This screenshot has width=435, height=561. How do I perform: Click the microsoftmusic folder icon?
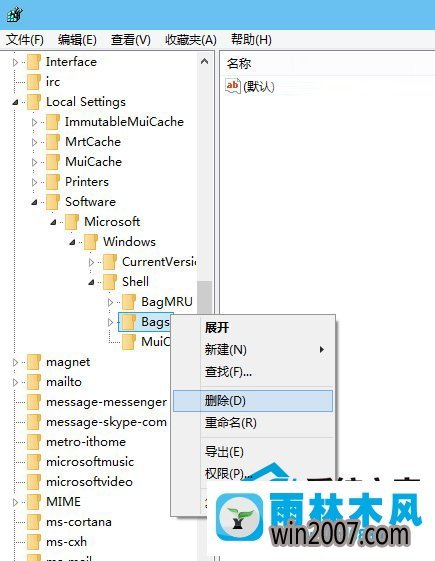34,462
